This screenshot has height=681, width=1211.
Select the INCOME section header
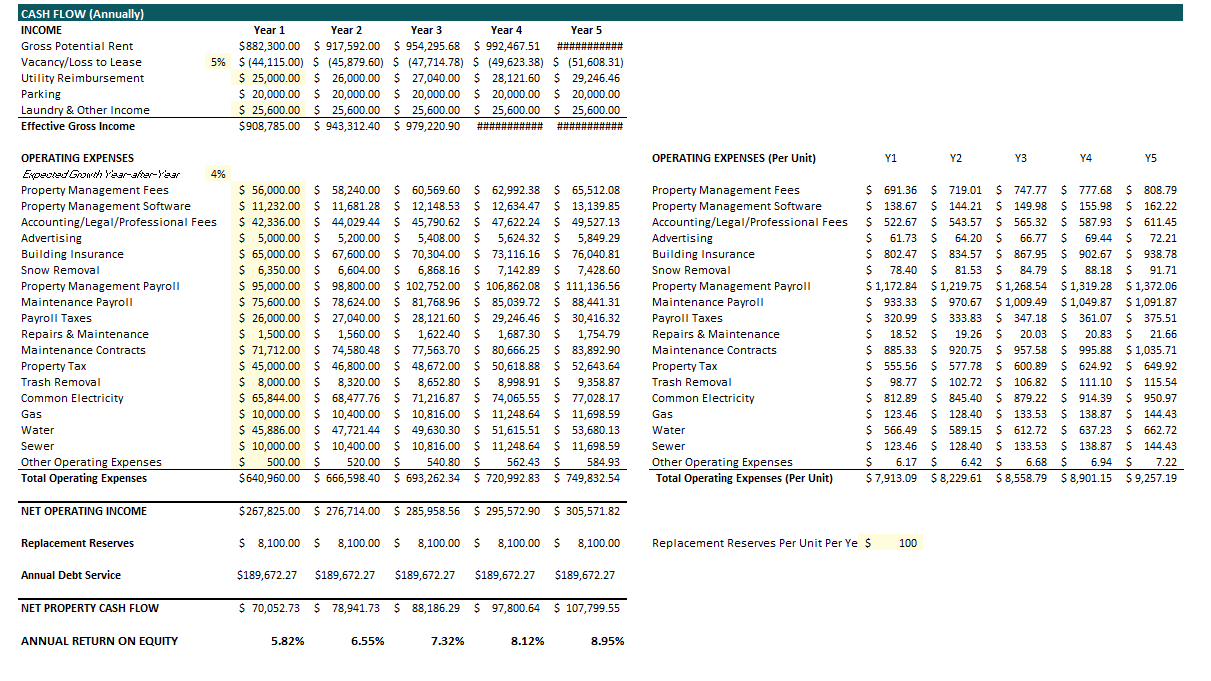(41, 30)
